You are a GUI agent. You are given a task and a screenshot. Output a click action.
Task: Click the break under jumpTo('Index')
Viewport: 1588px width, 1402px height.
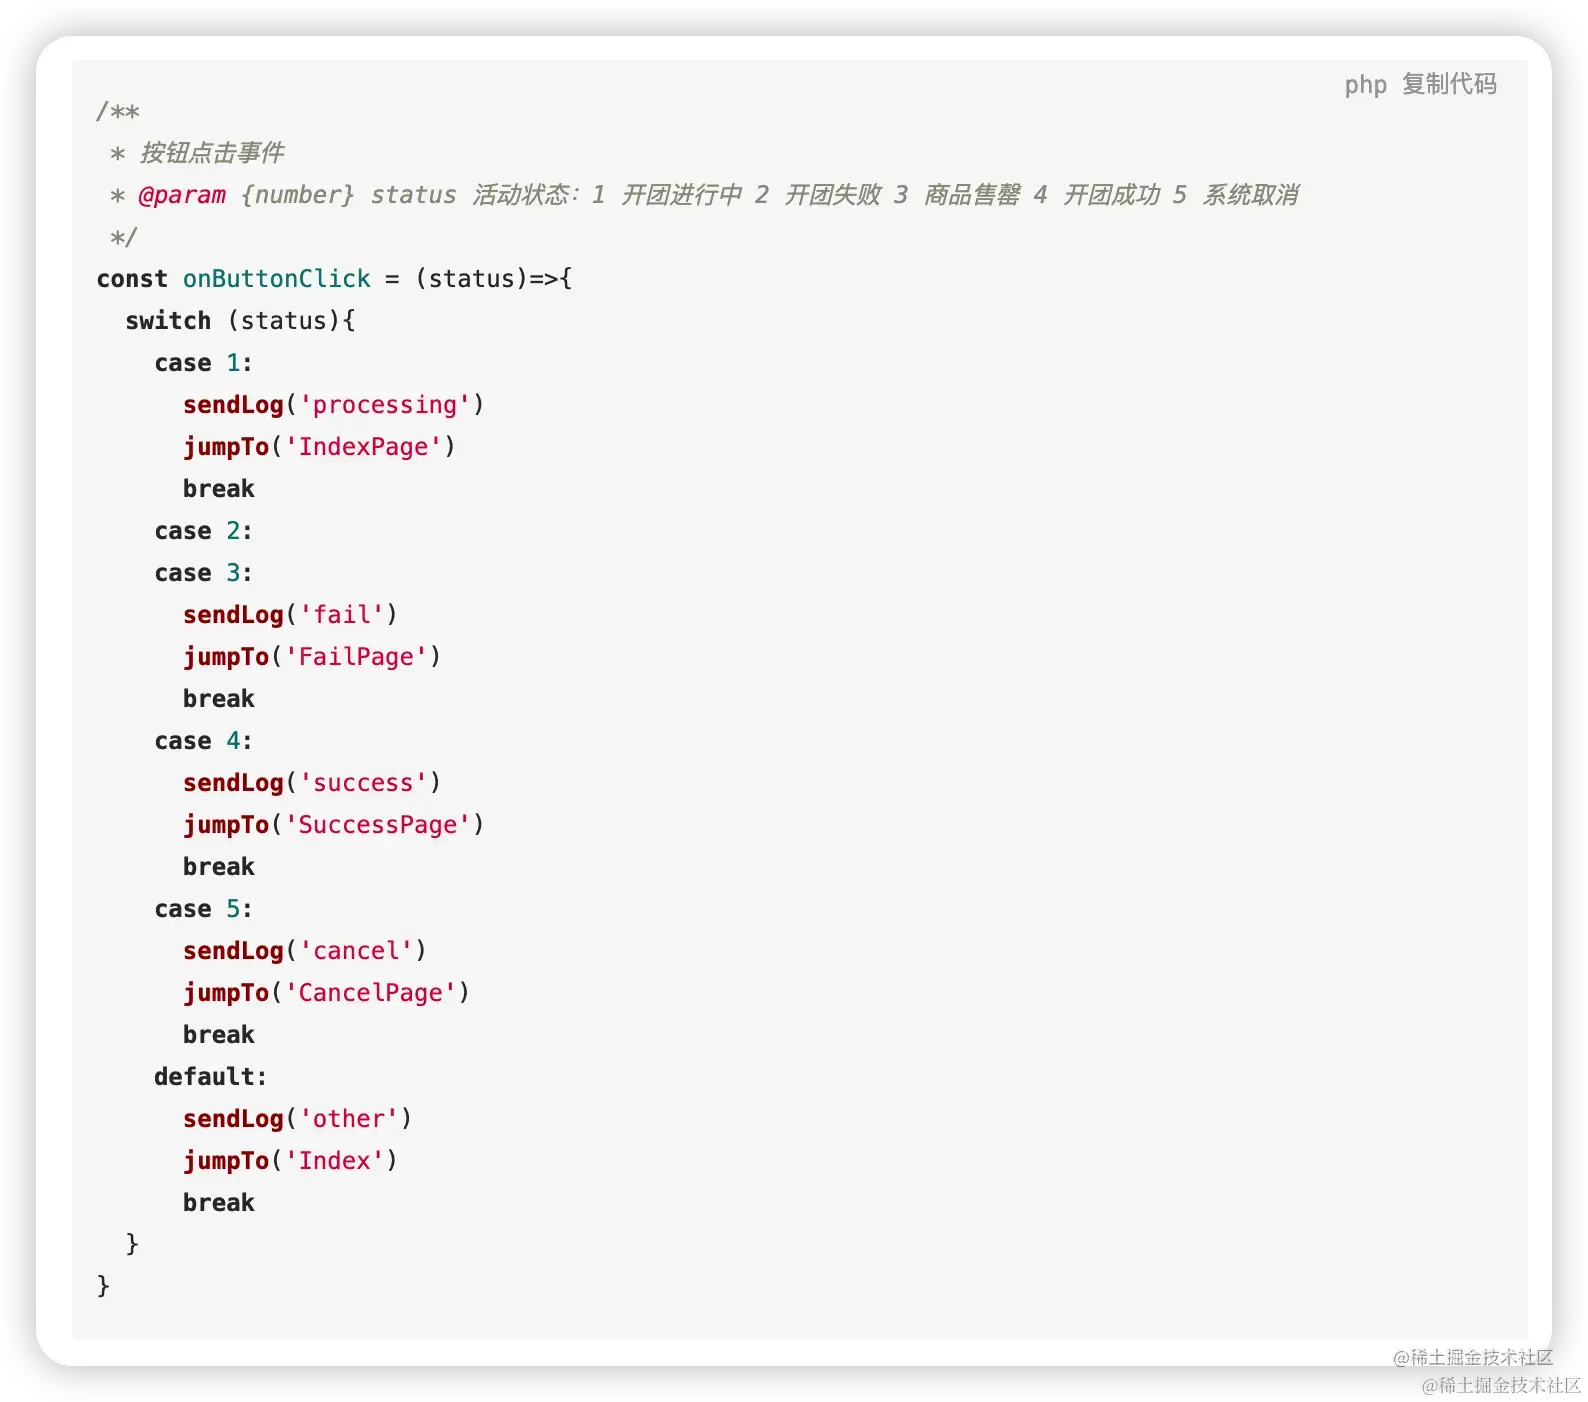pyautogui.click(x=219, y=1203)
